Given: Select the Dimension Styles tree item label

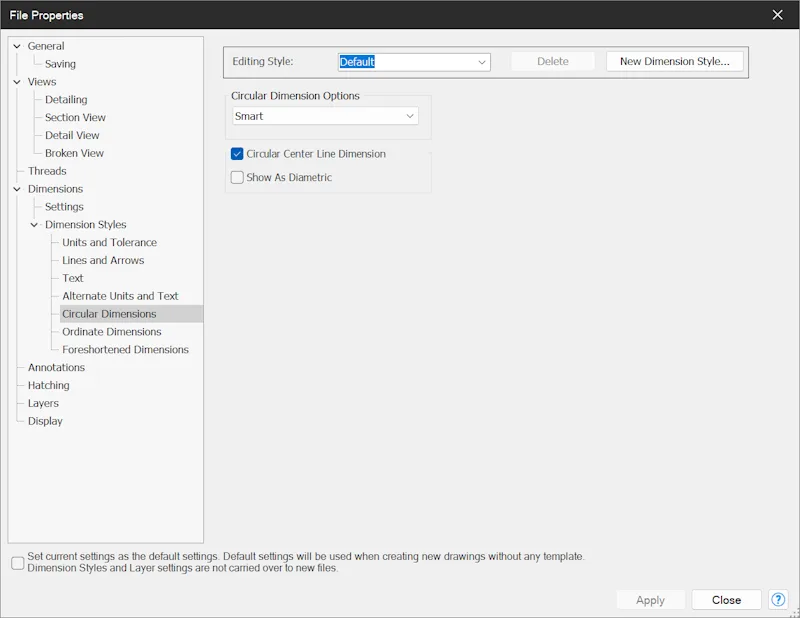Looking at the screenshot, I should pos(85,225).
